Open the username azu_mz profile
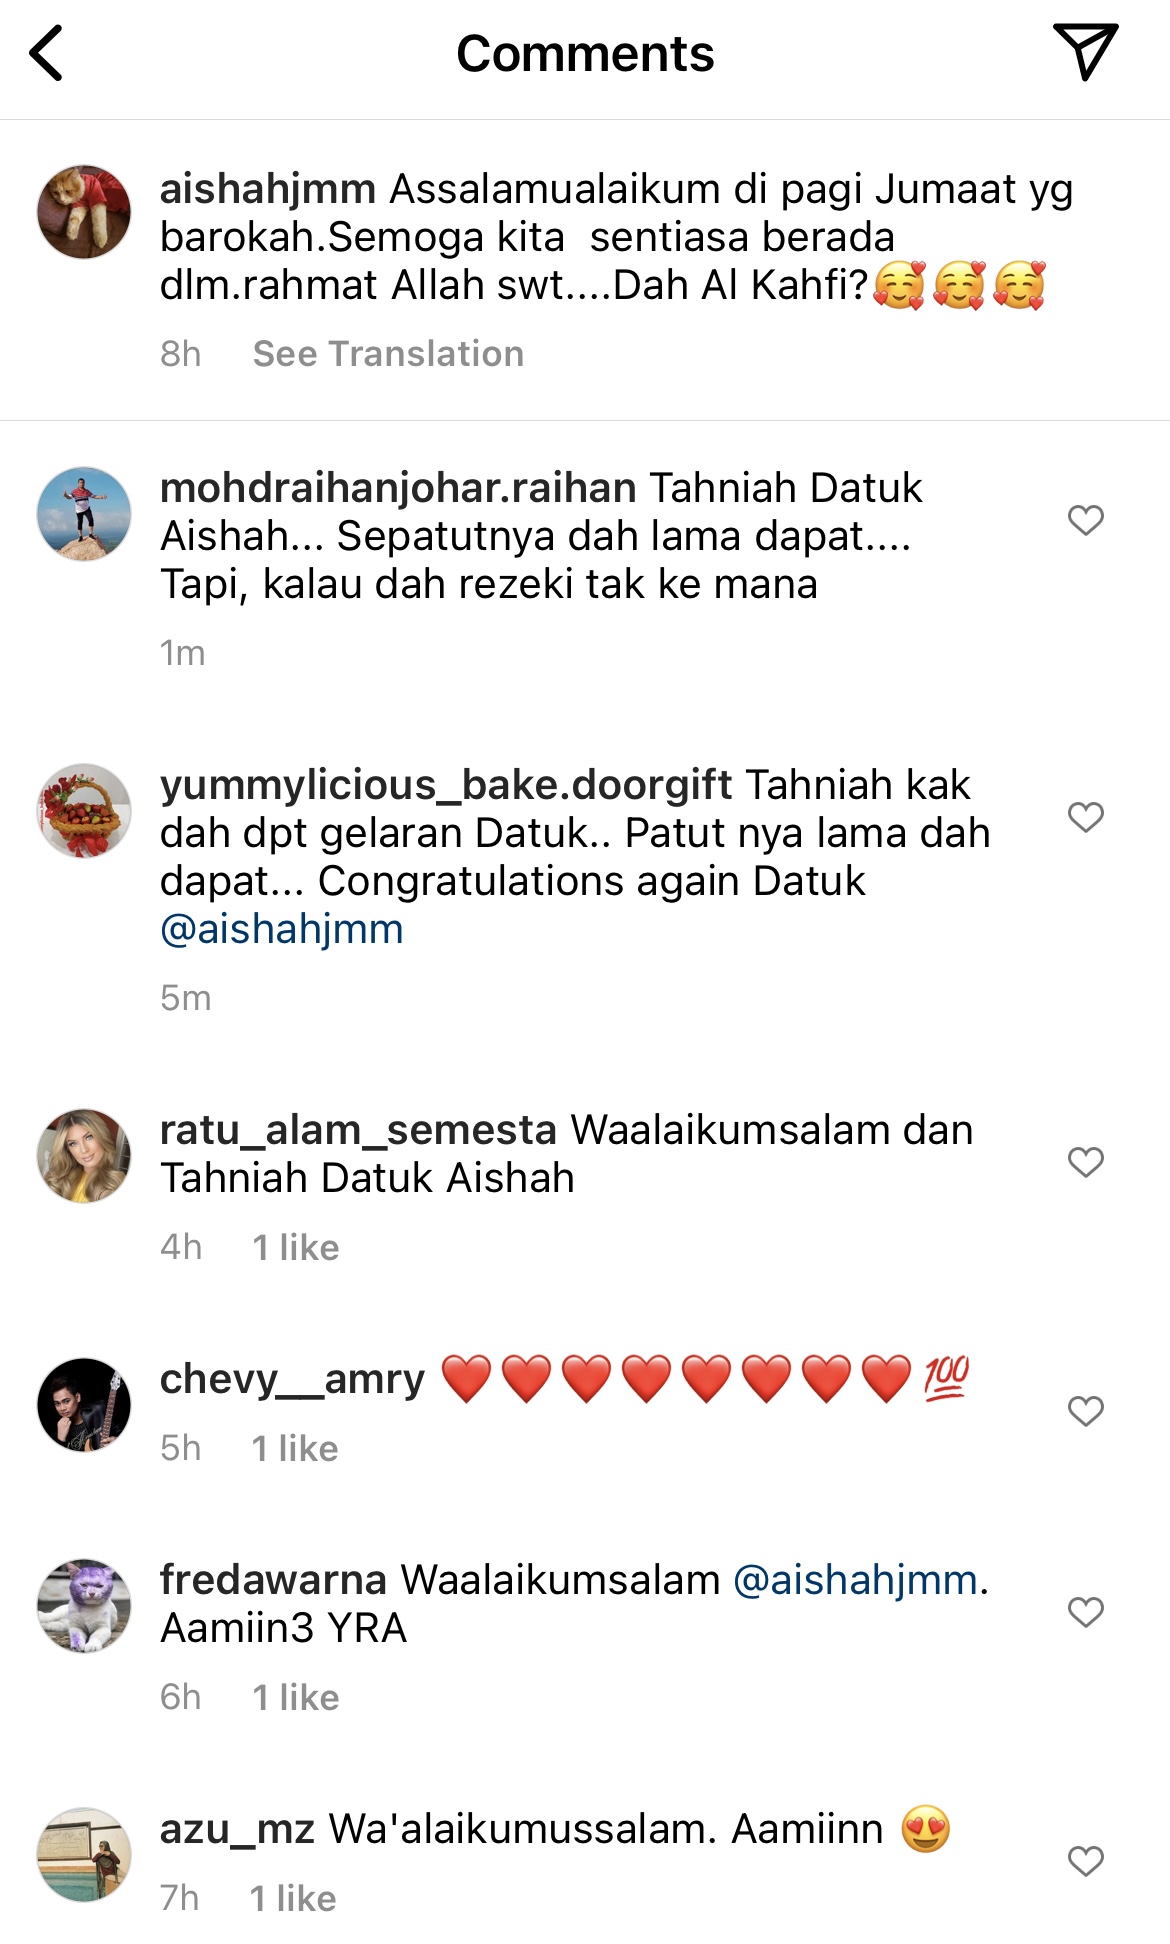1170x1944 pixels. [237, 1829]
